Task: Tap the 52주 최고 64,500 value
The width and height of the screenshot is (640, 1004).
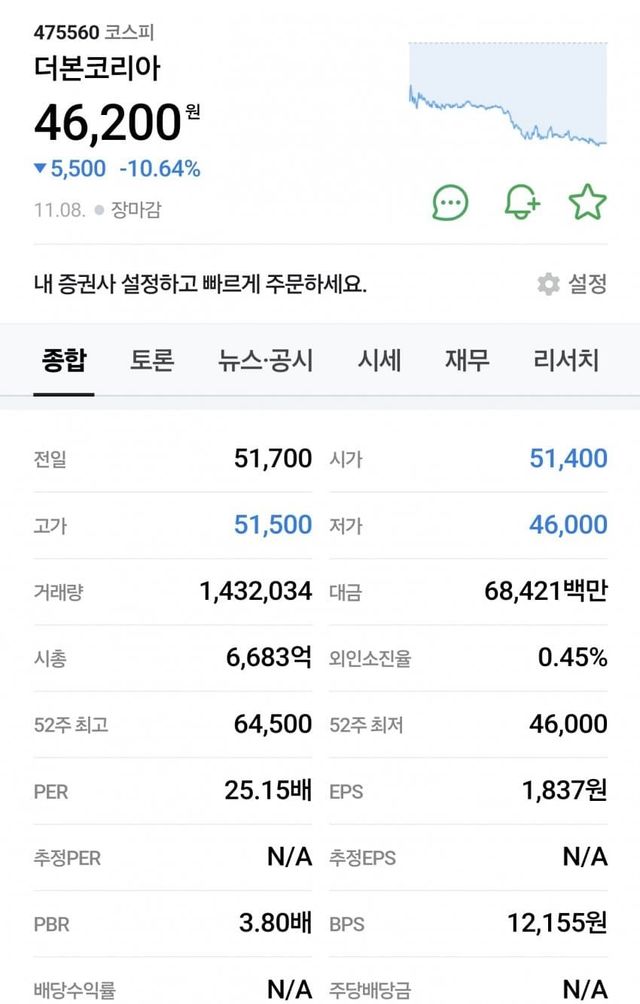Action: (x=273, y=725)
